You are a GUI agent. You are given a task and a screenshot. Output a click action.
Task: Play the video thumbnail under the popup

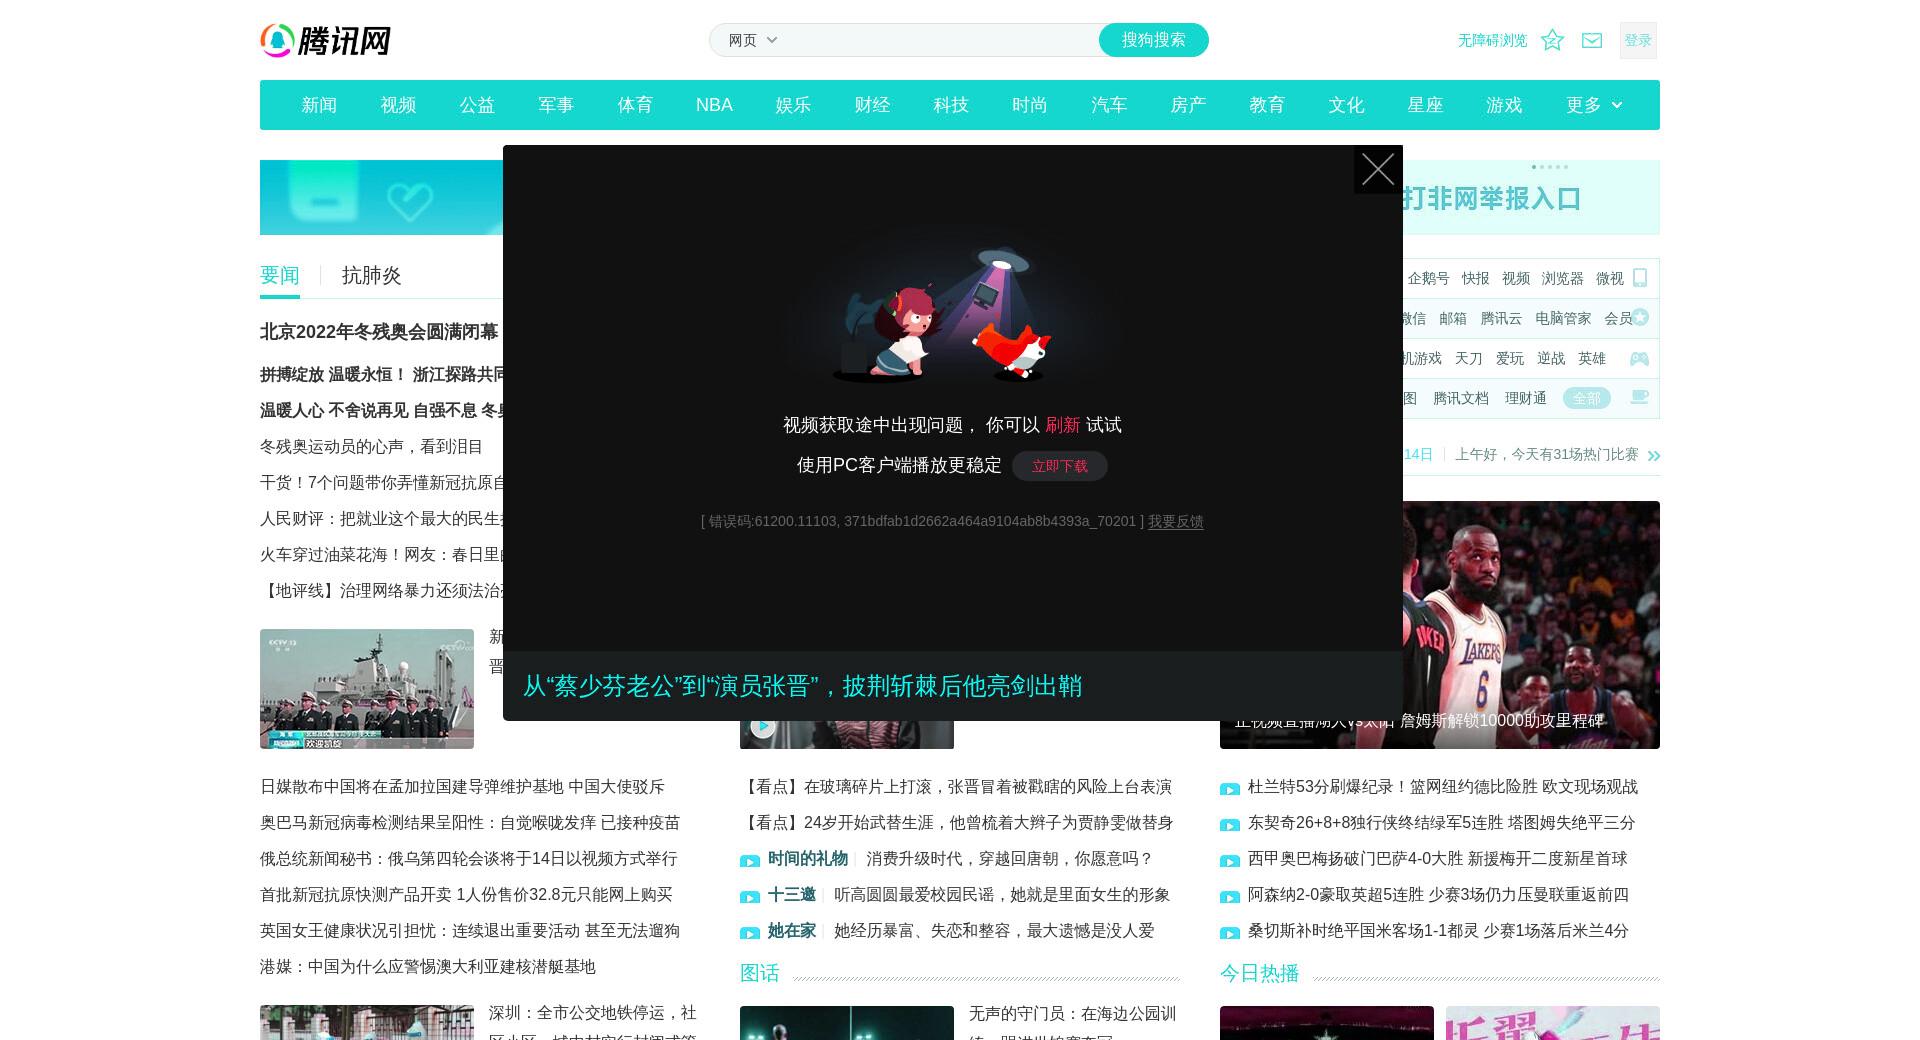[763, 727]
